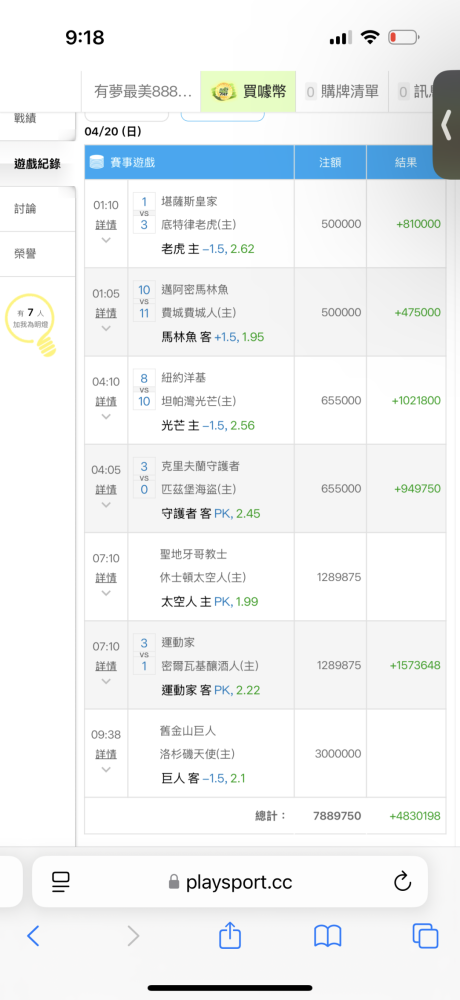Viewport: 460px width, 1000px height.
Task: Open the 購牌清單 tab
Action: click(x=343, y=92)
